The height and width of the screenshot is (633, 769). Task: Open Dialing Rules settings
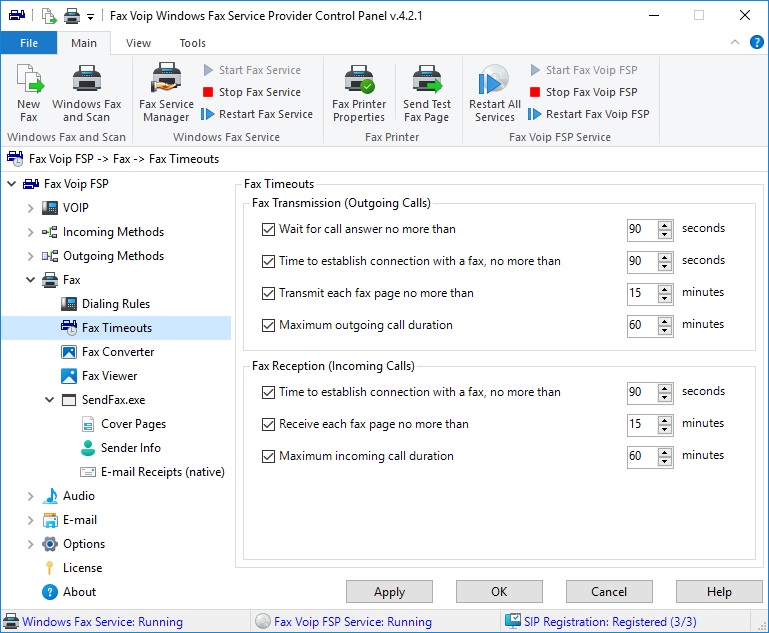(116, 304)
